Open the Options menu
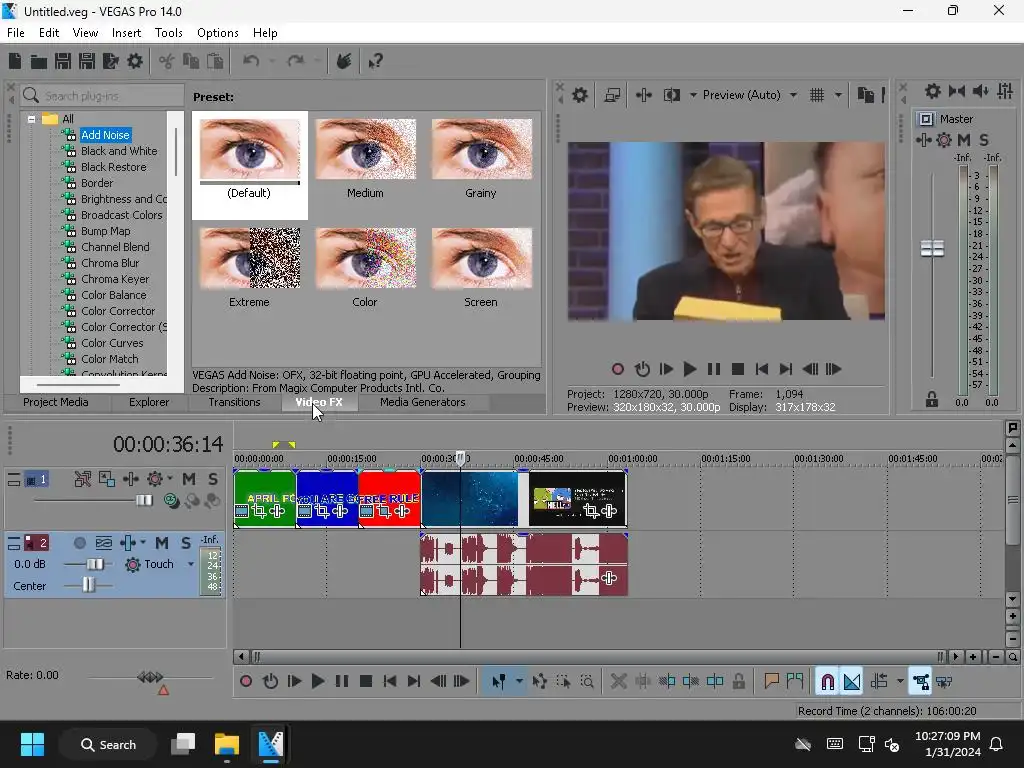 [217, 33]
